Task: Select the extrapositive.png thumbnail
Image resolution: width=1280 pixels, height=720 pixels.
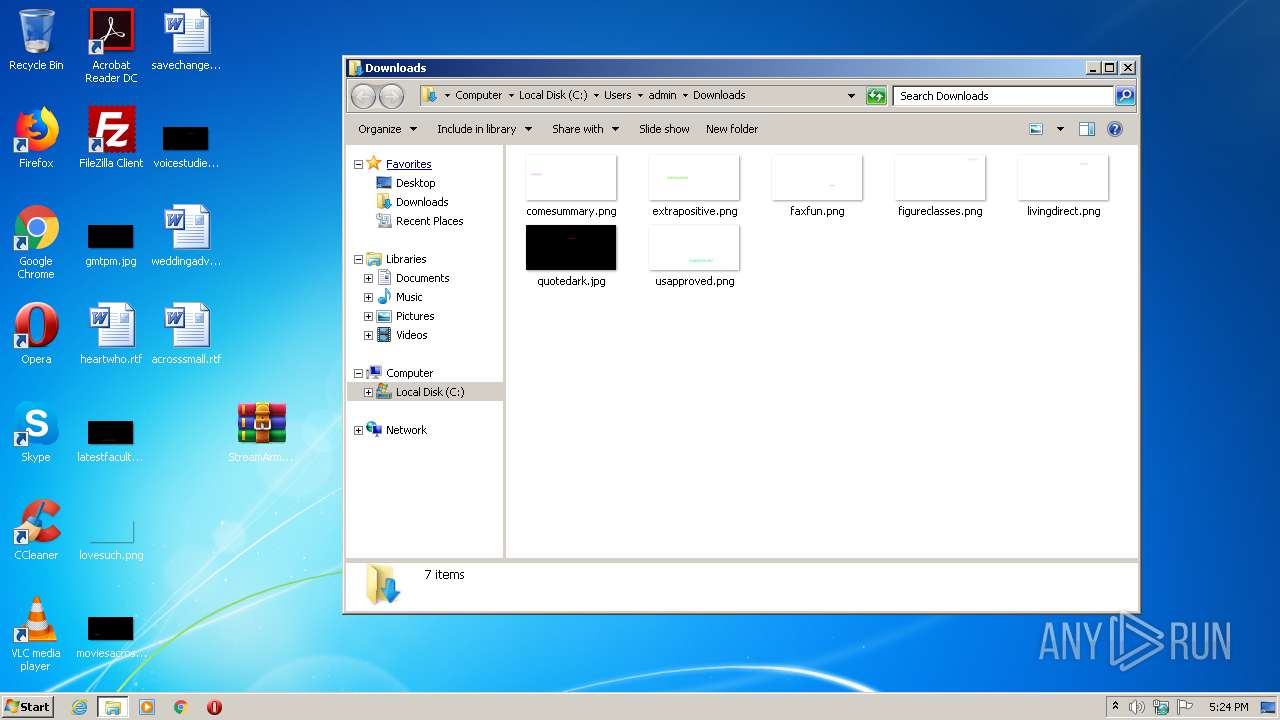Action: pyautogui.click(x=694, y=186)
